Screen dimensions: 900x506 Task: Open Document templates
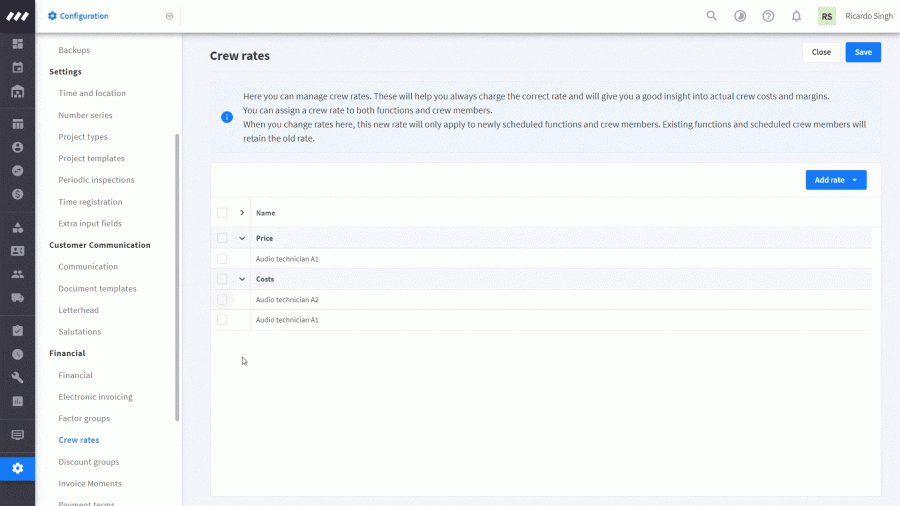click(x=97, y=288)
